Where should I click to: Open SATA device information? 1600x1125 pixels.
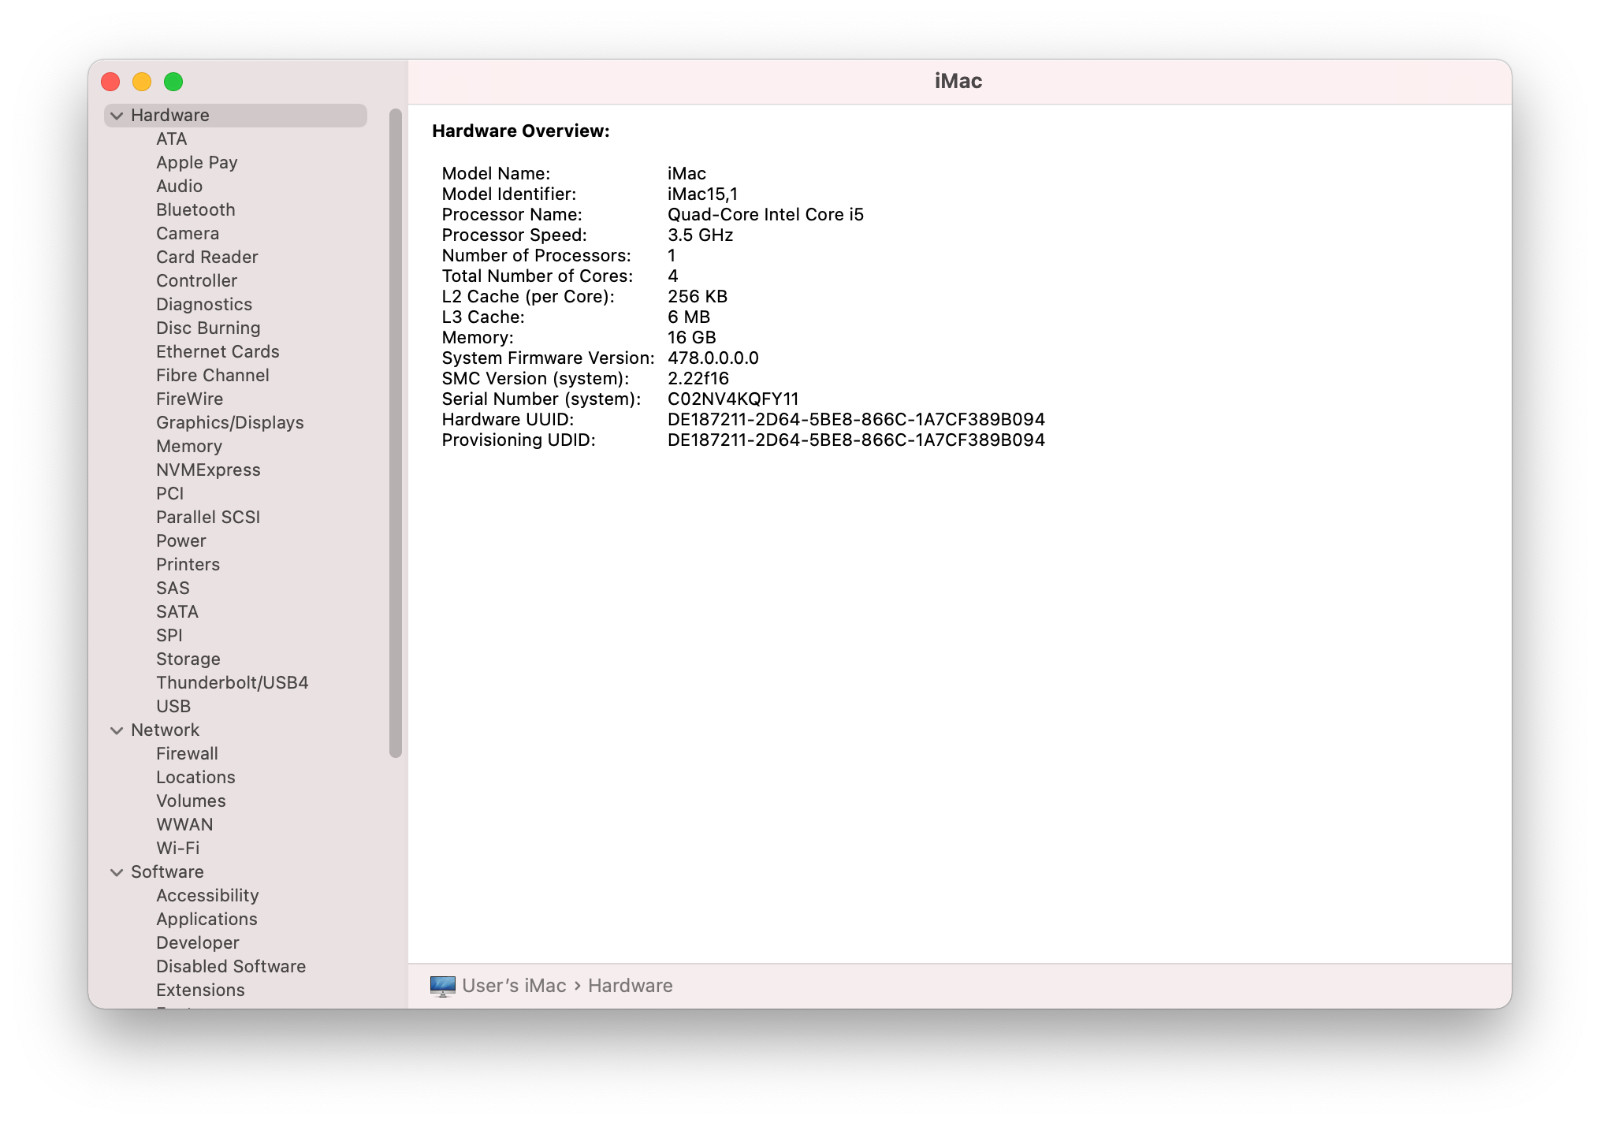[x=177, y=612]
